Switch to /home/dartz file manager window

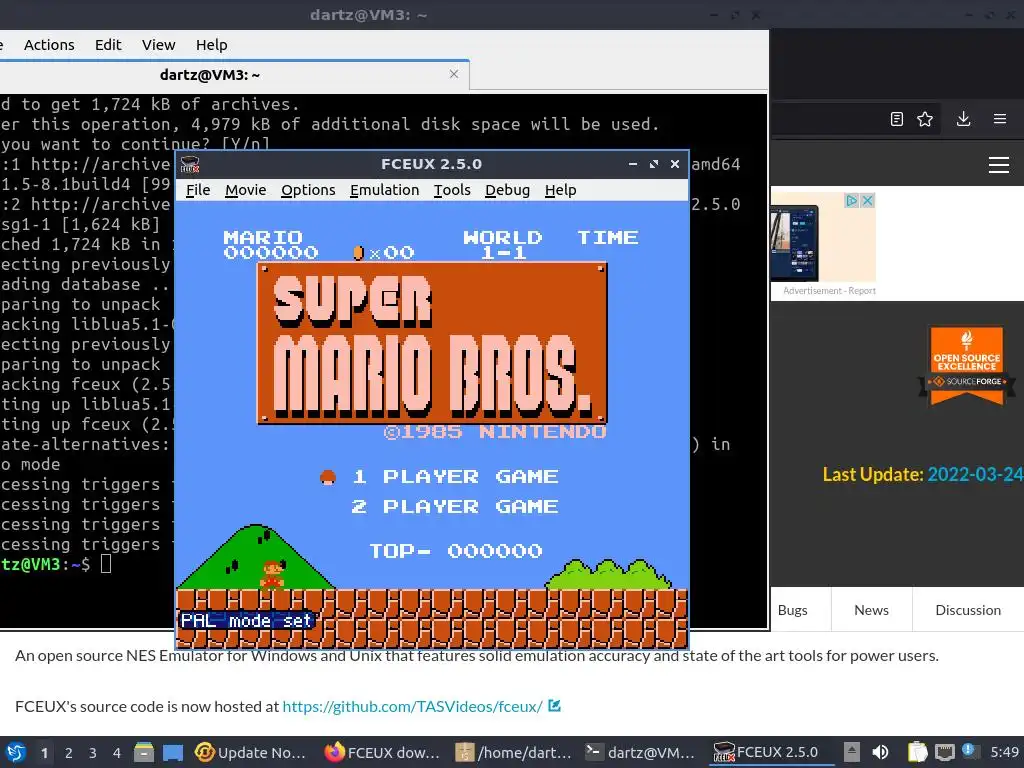coord(513,752)
